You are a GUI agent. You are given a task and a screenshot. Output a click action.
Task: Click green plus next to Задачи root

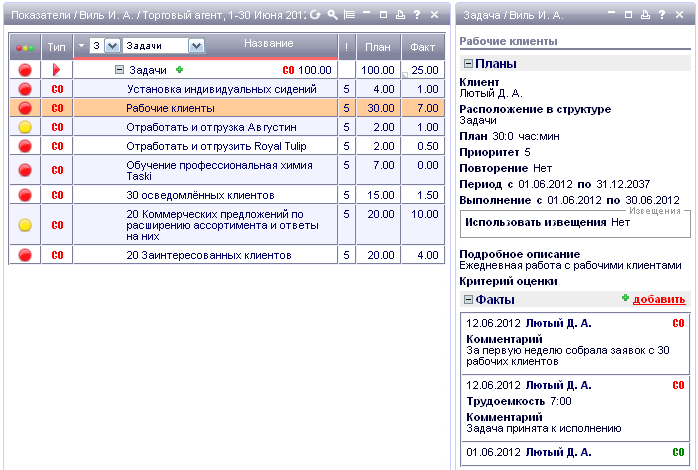tap(179, 69)
